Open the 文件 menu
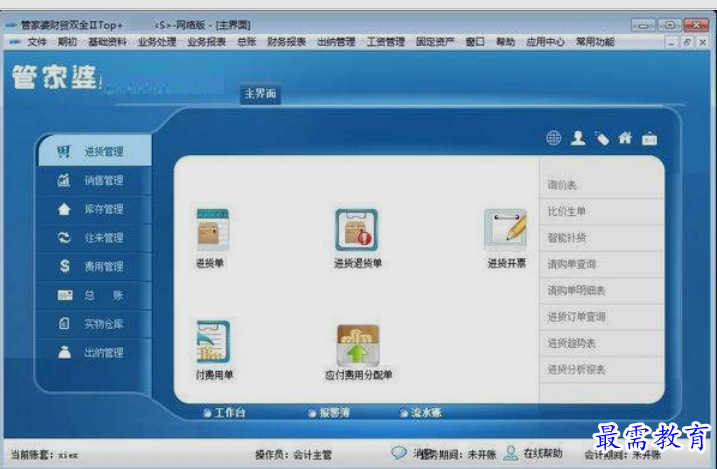 click(37, 42)
